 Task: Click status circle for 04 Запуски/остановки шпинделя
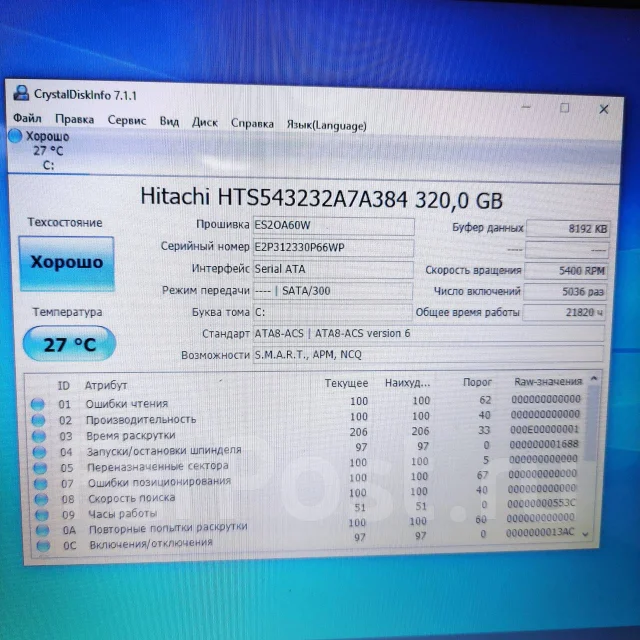pos(40,452)
